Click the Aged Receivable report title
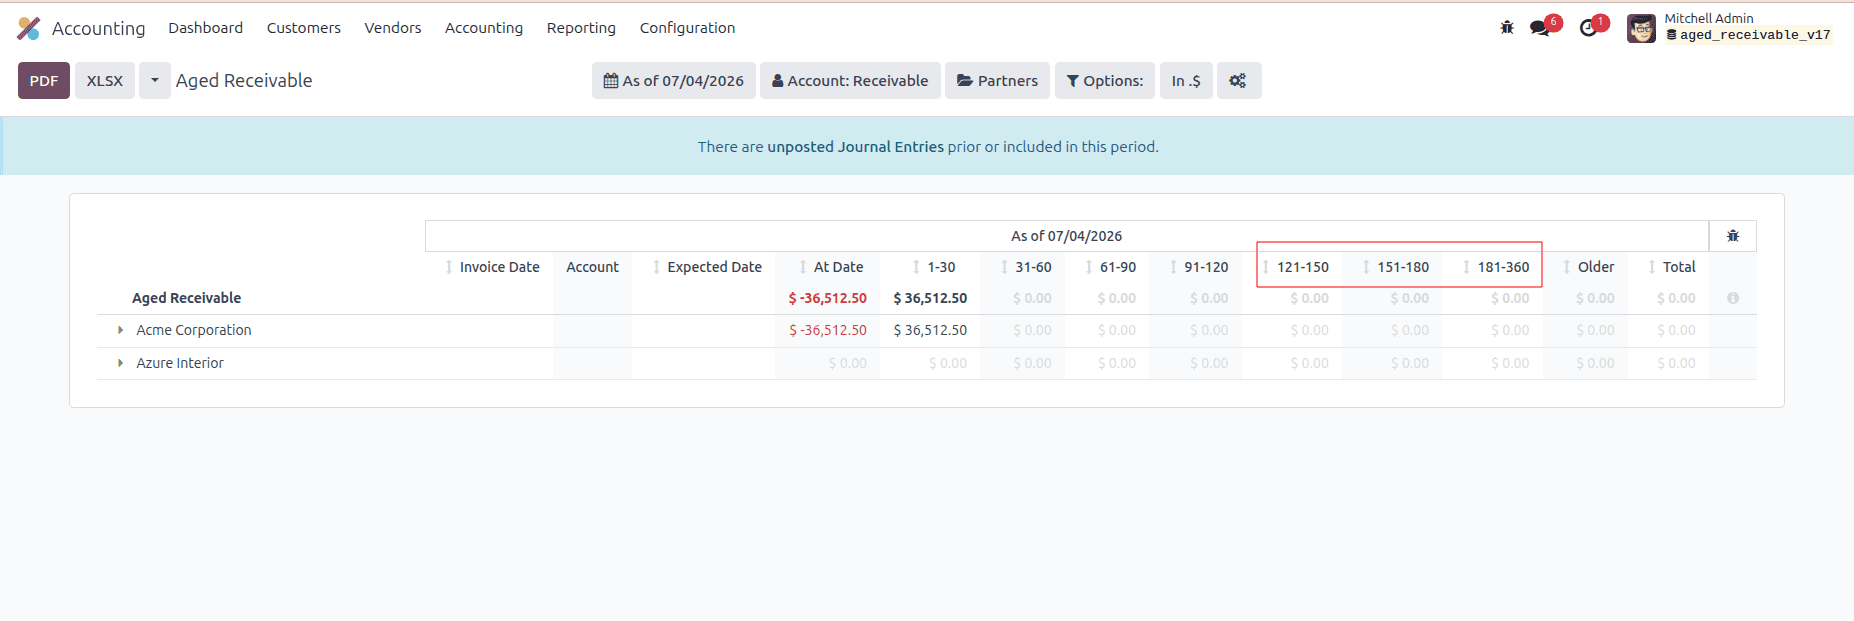 click(x=244, y=81)
